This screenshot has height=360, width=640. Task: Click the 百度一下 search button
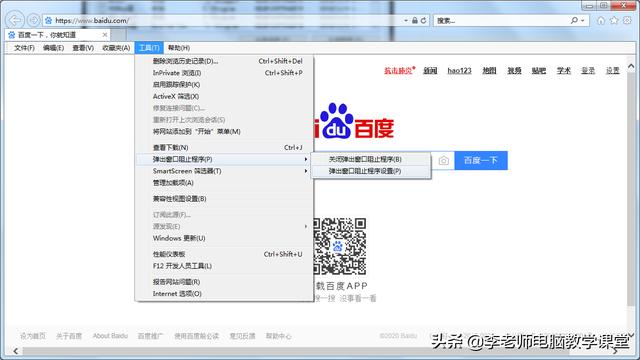[x=481, y=160]
